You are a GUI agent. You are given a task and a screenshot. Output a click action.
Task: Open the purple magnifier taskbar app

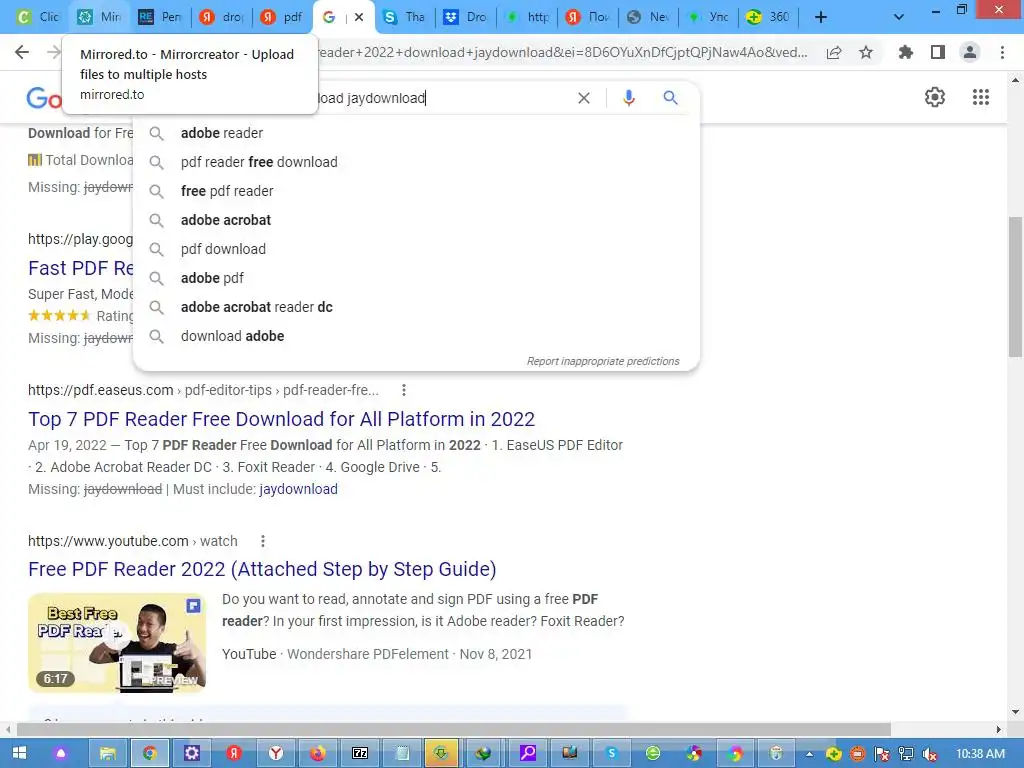coord(528,753)
